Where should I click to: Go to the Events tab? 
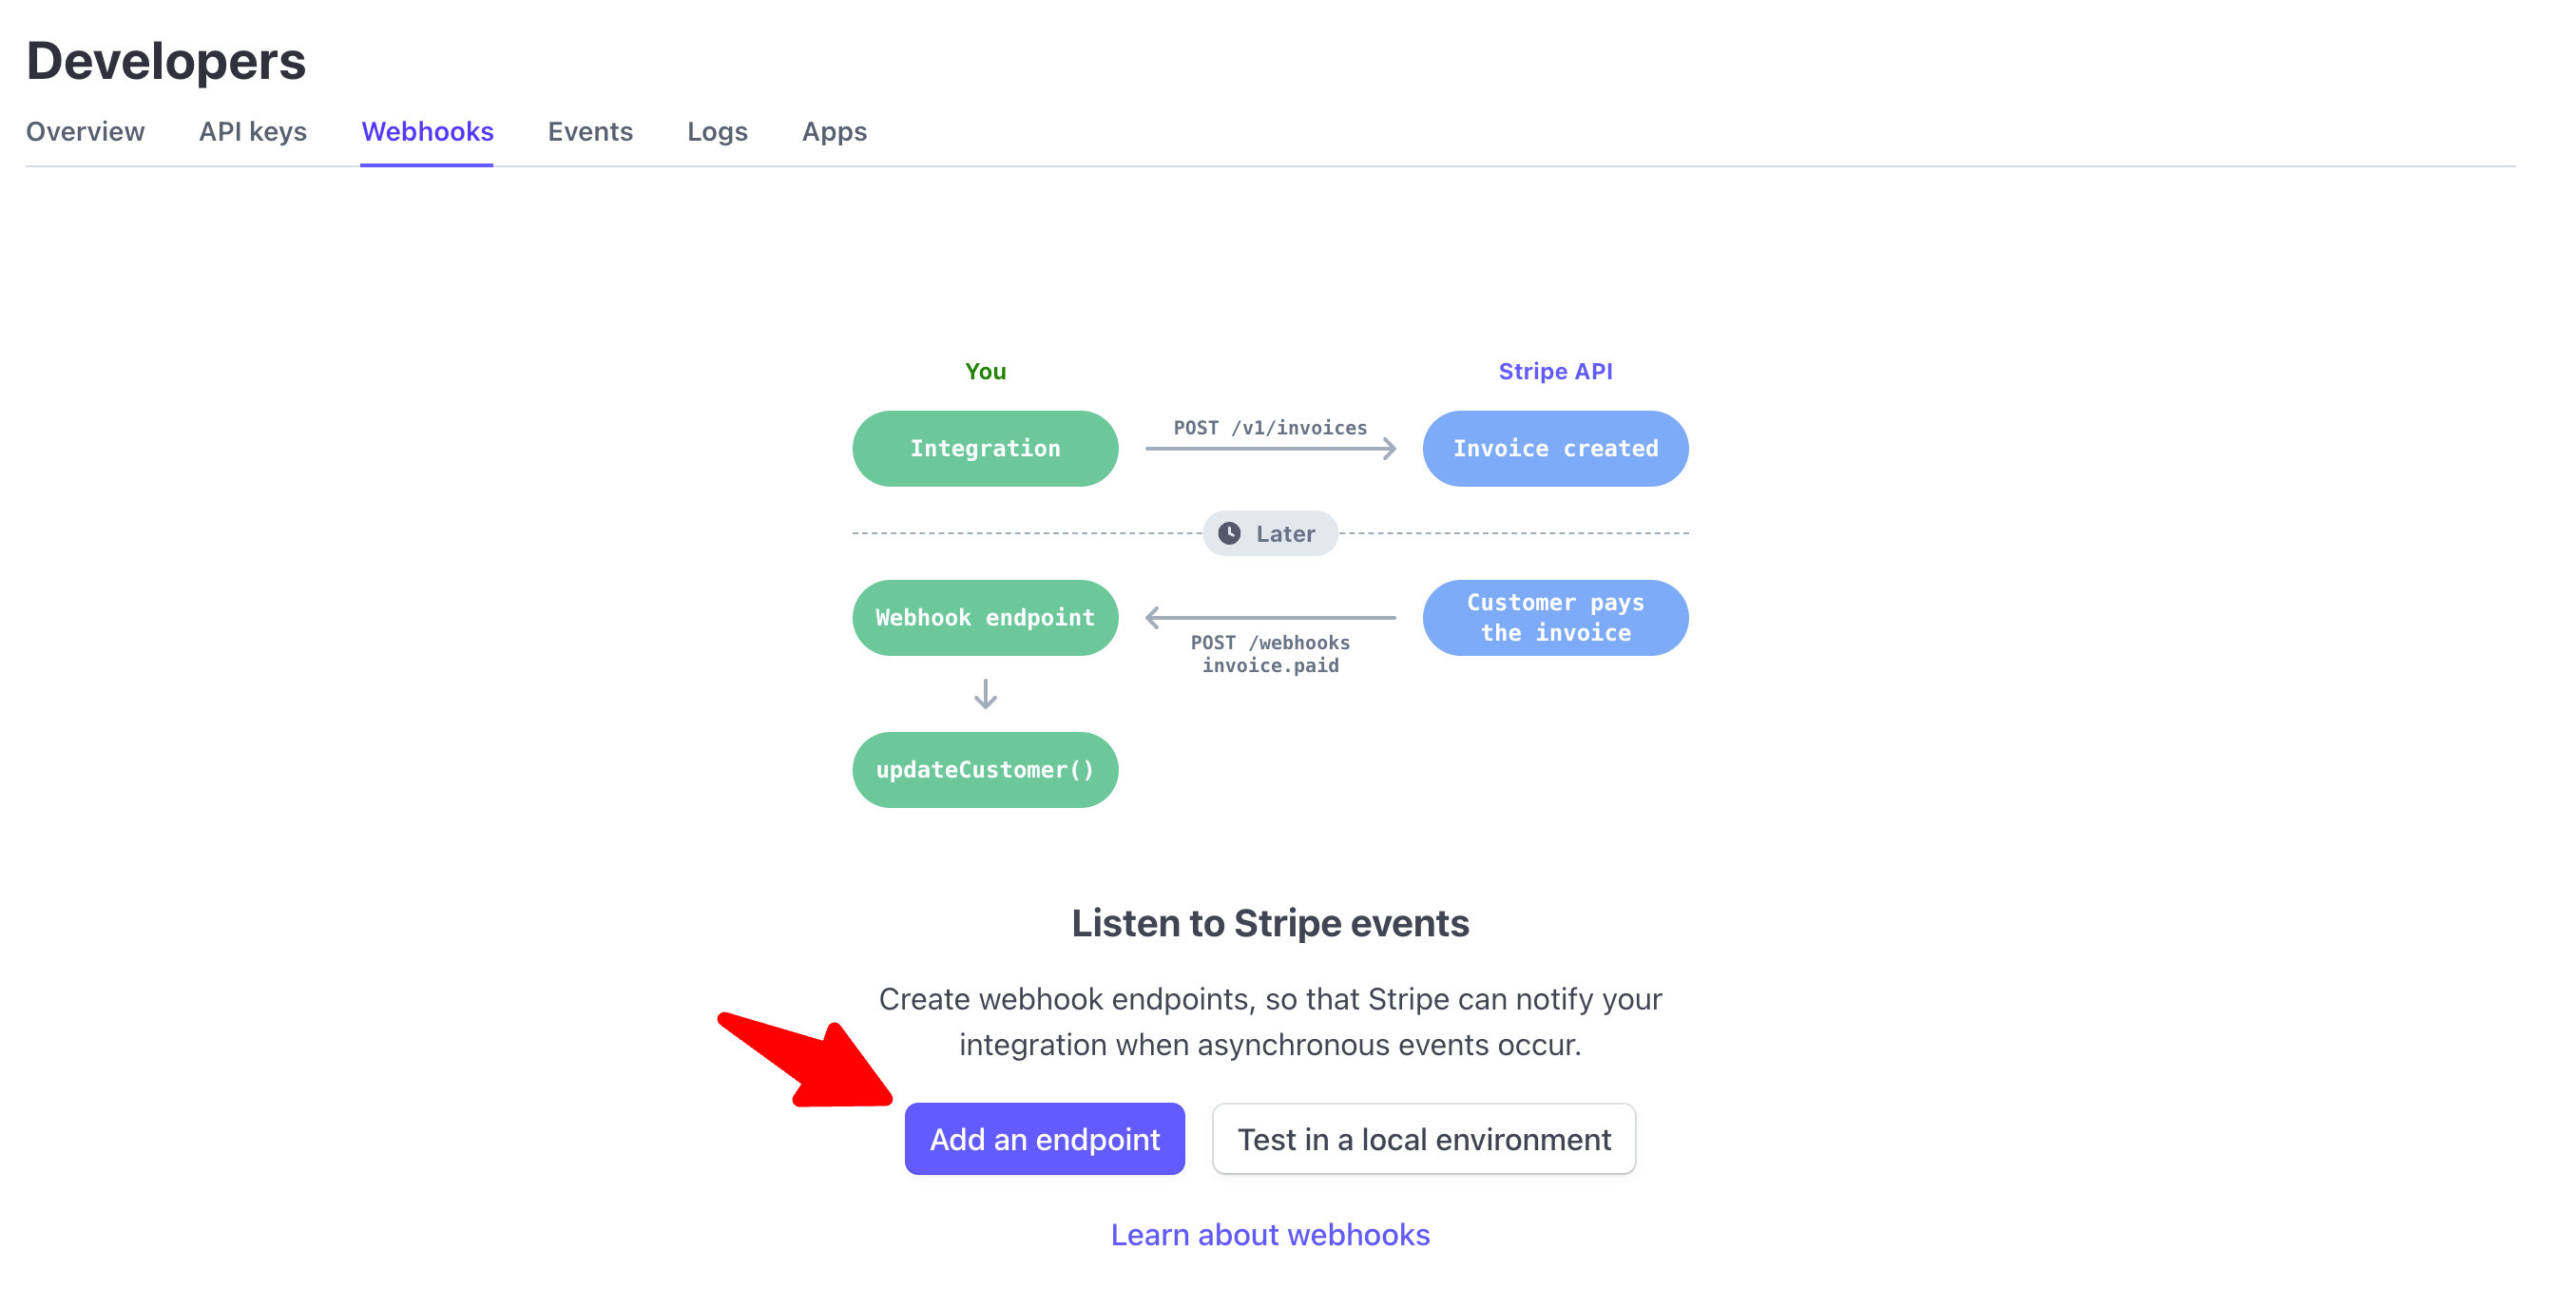coord(590,131)
